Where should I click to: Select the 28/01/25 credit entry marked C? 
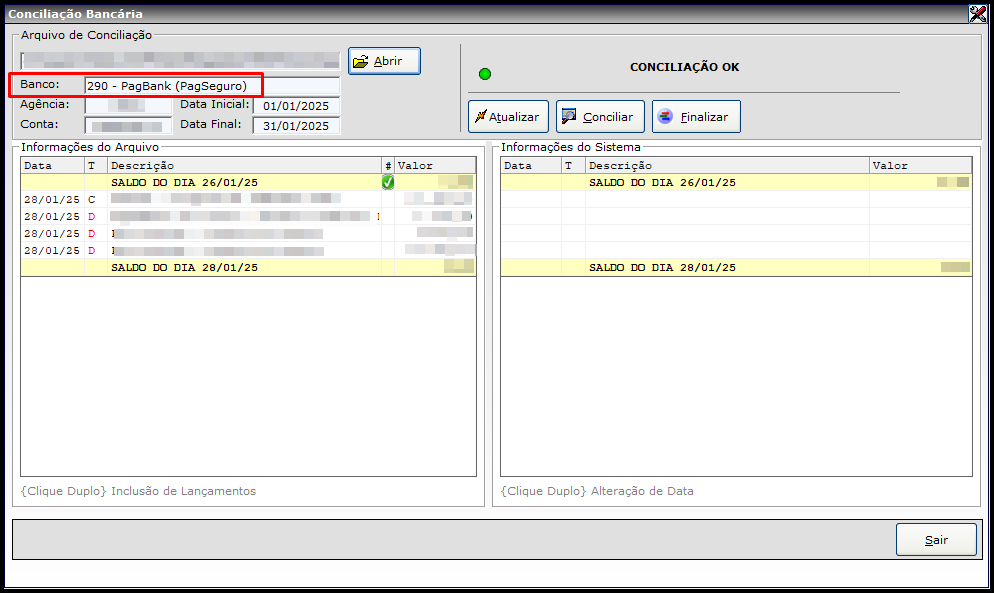(x=248, y=199)
